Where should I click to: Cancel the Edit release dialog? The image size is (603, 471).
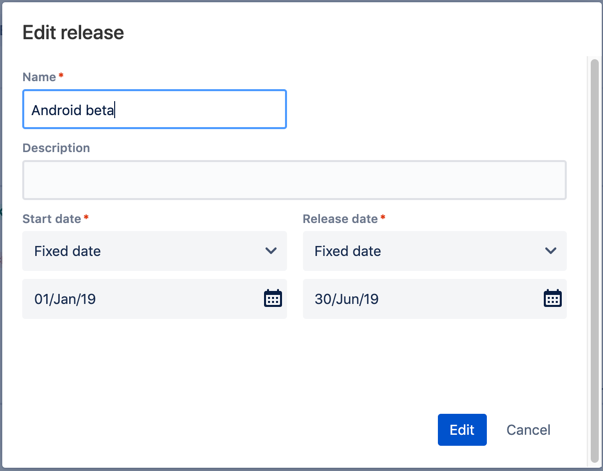528,430
